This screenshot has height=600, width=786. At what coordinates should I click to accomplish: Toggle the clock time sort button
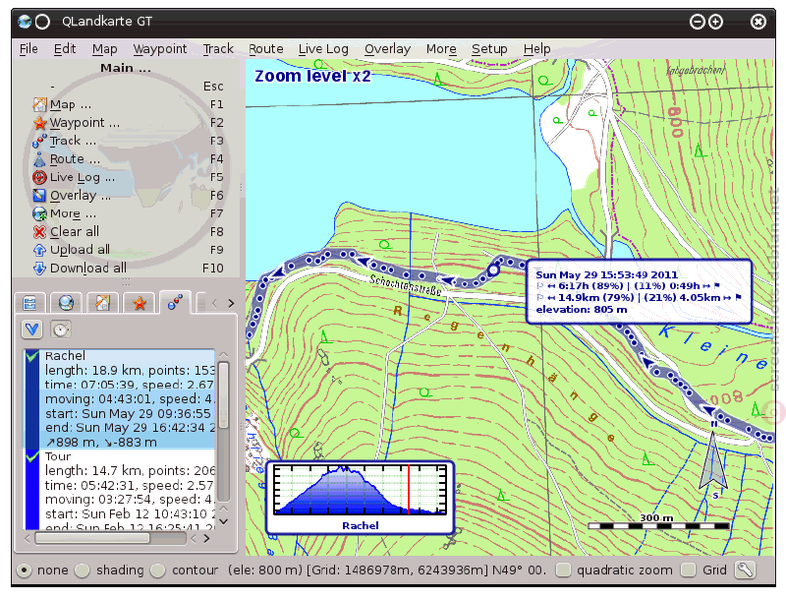[61, 329]
